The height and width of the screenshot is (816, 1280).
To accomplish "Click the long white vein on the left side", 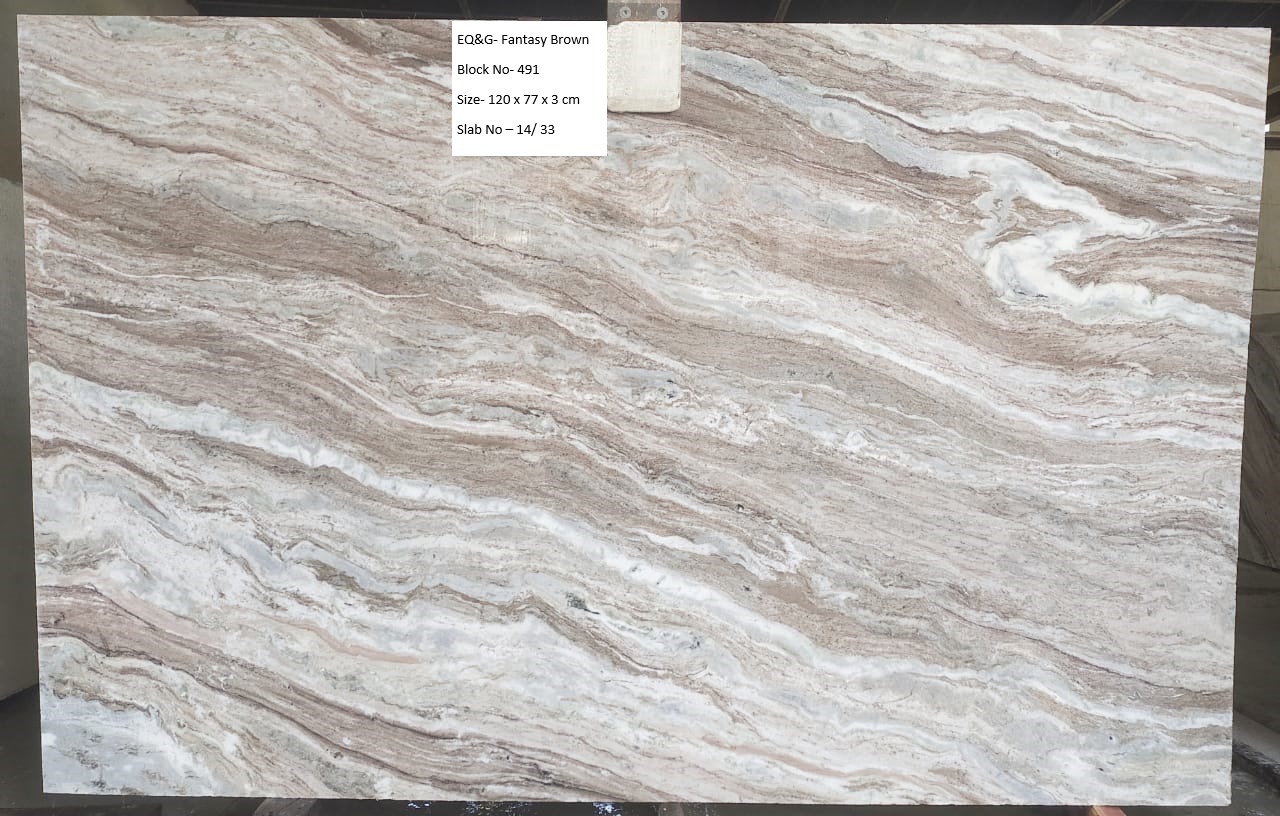I will [200, 420].
